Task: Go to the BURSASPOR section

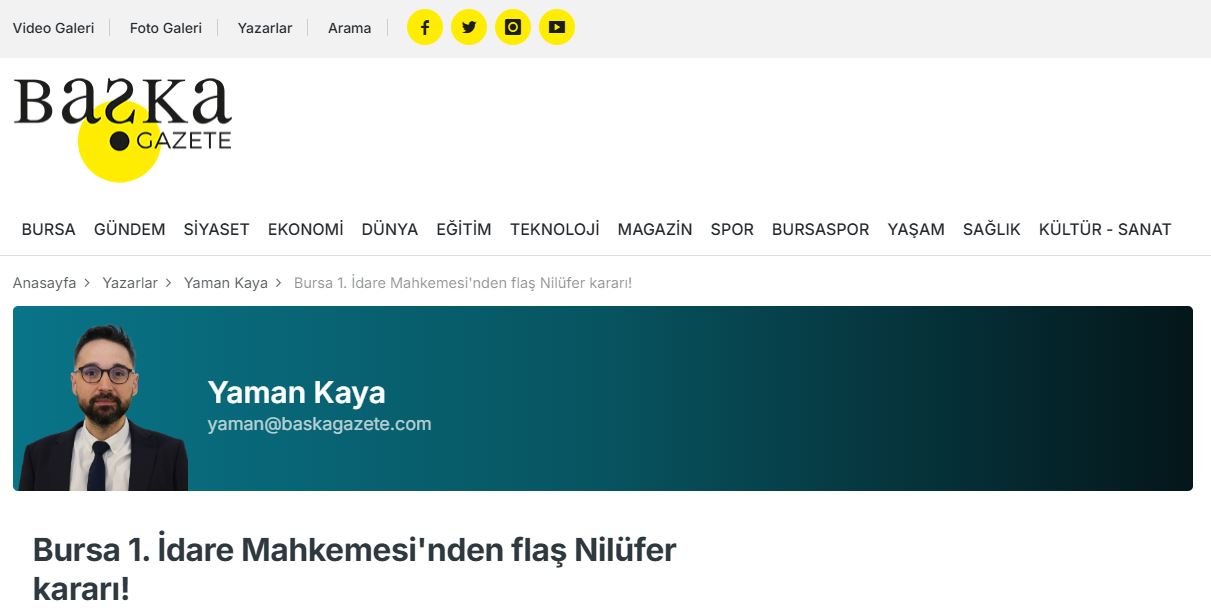Action: (820, 229)
